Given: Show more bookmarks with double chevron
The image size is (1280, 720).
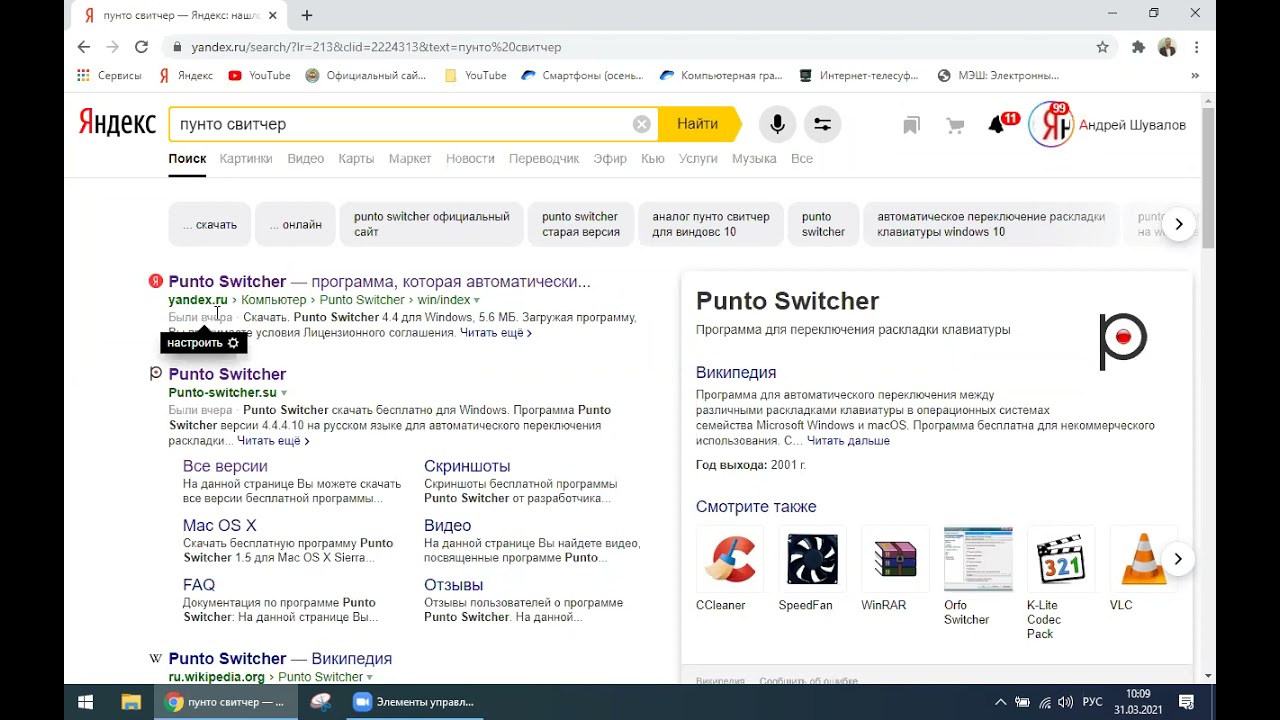Looking at the screenshot, I should (x=1195, y=75).
